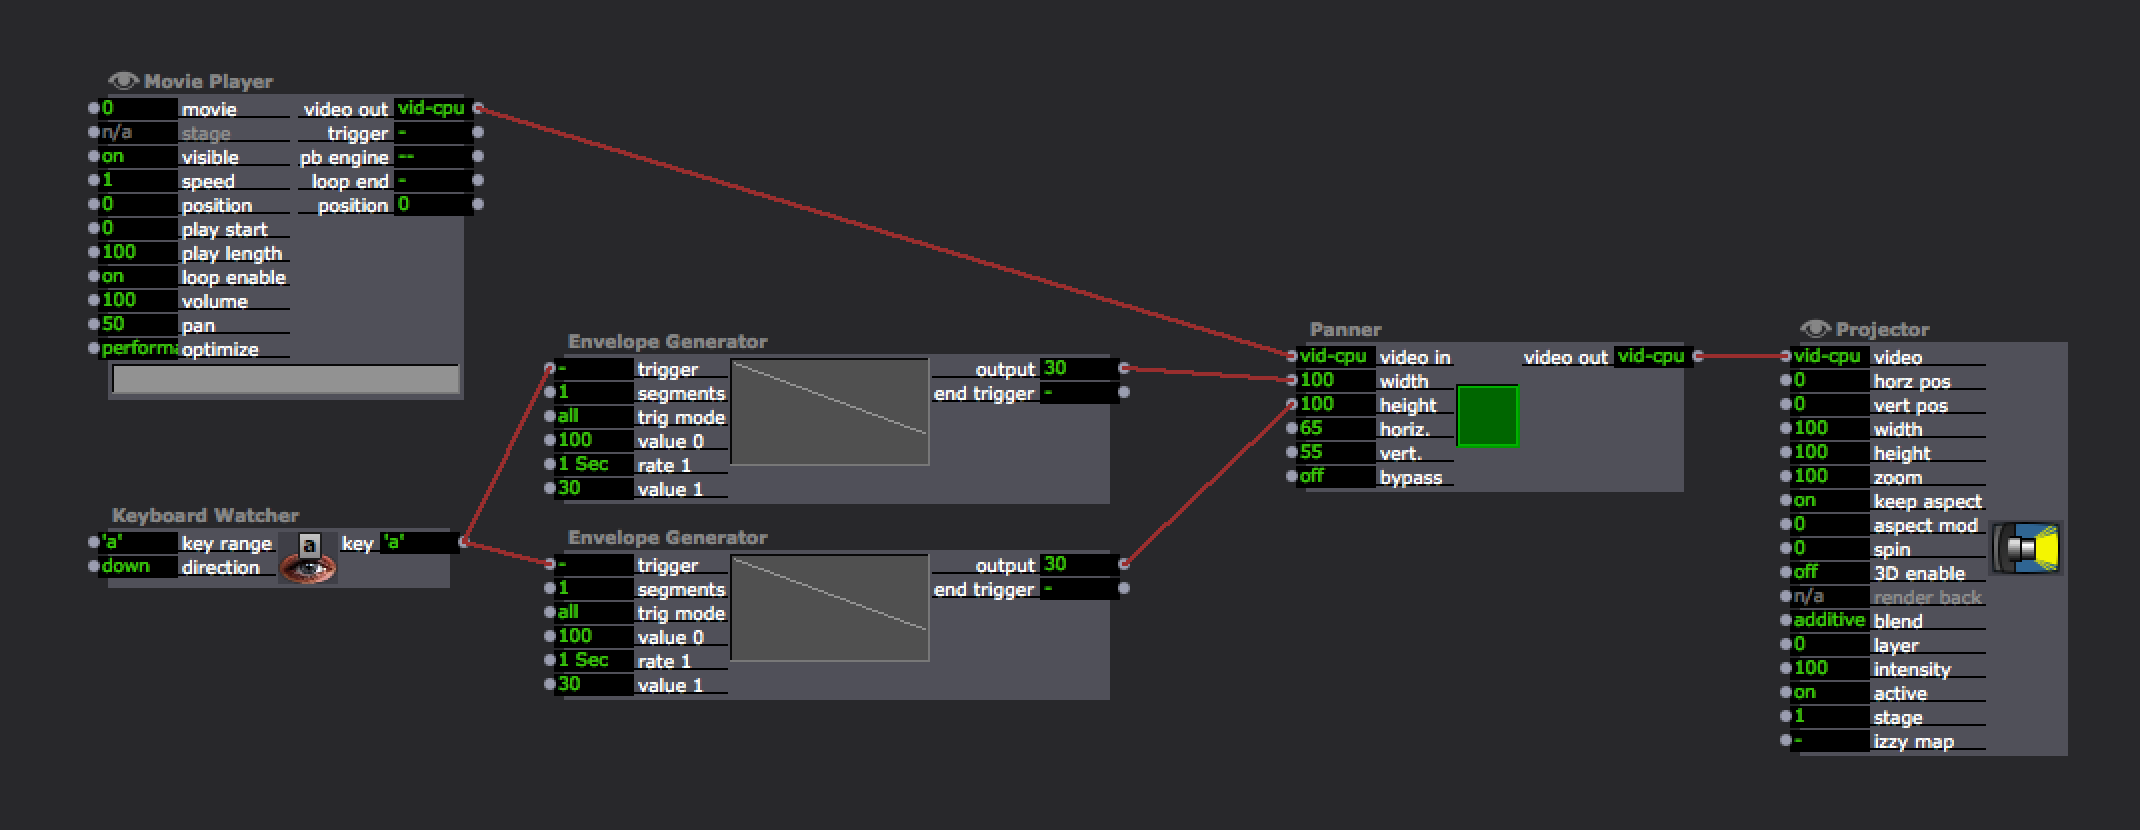Image resolution: width=2140 pixels, height=830 pixels.
Task: Click top Envelope Generator value 0 field
Action: (595, 440)
